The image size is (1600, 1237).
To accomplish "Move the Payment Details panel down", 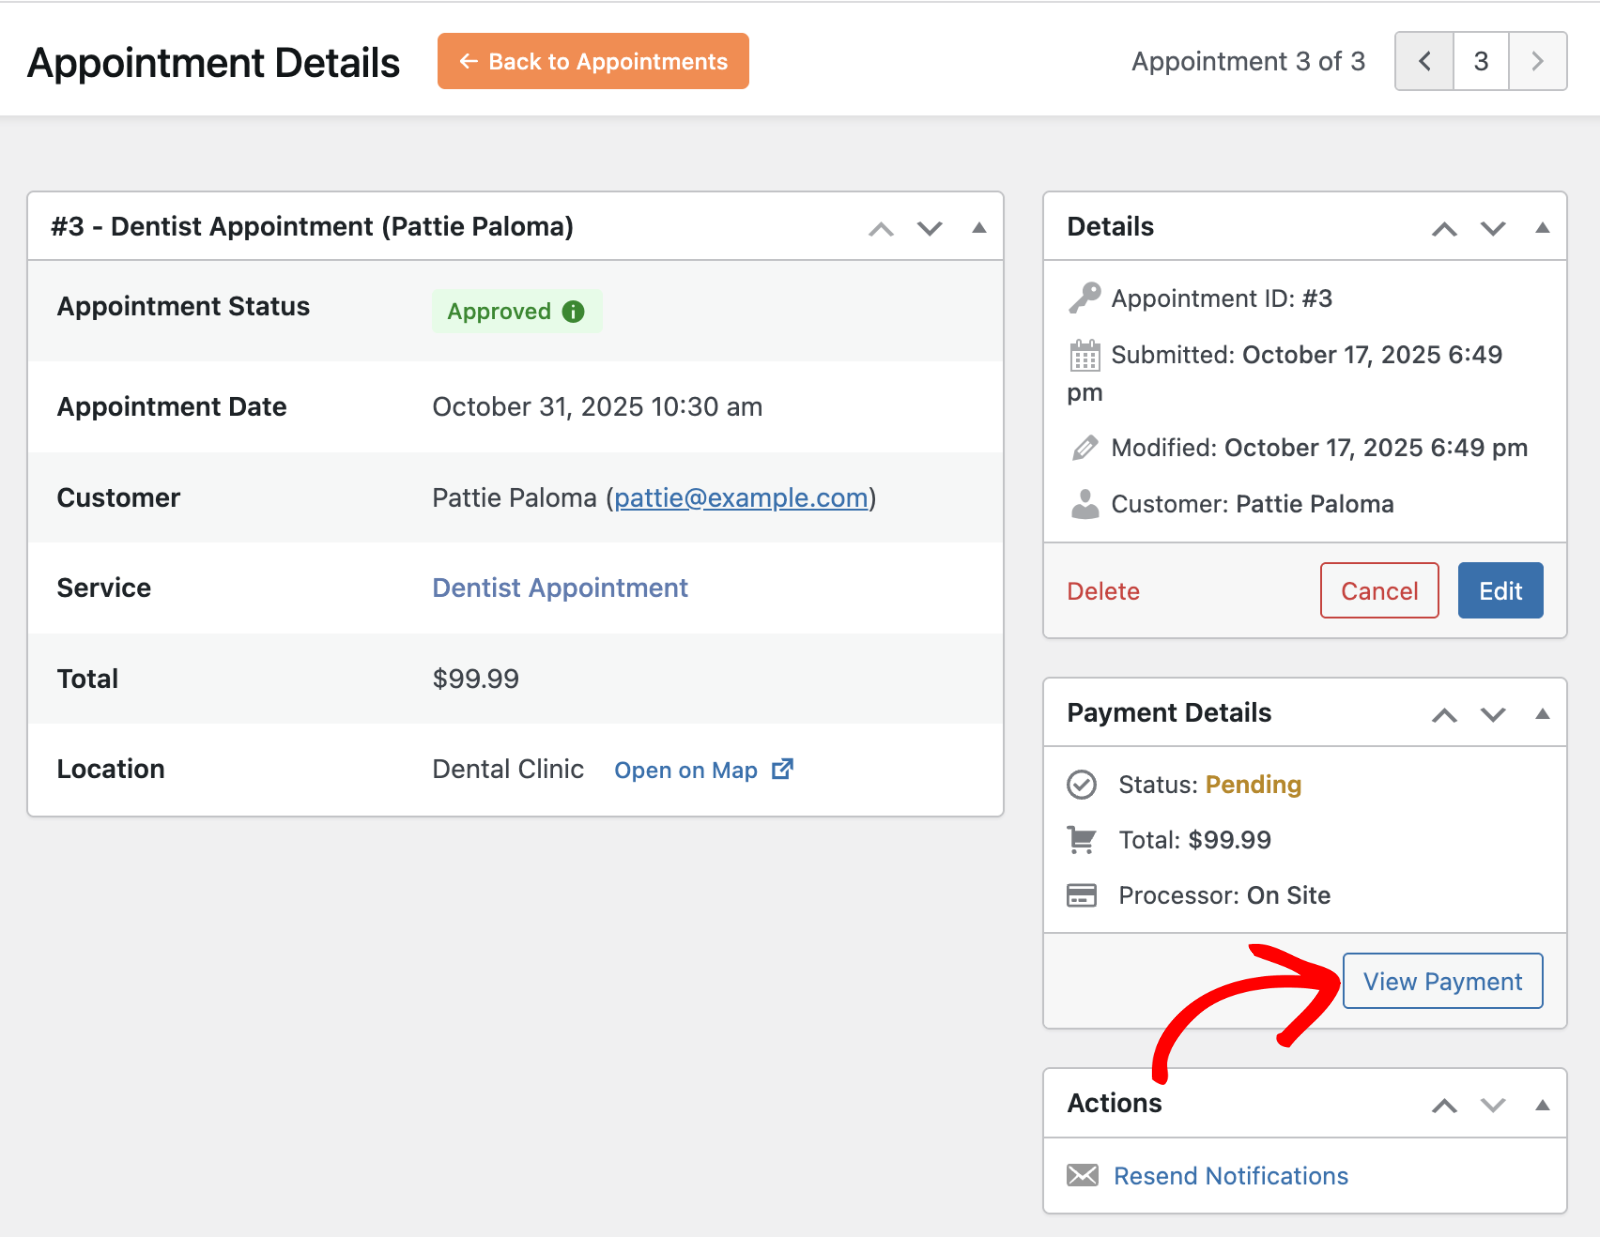I will [x=1492, y=714].
